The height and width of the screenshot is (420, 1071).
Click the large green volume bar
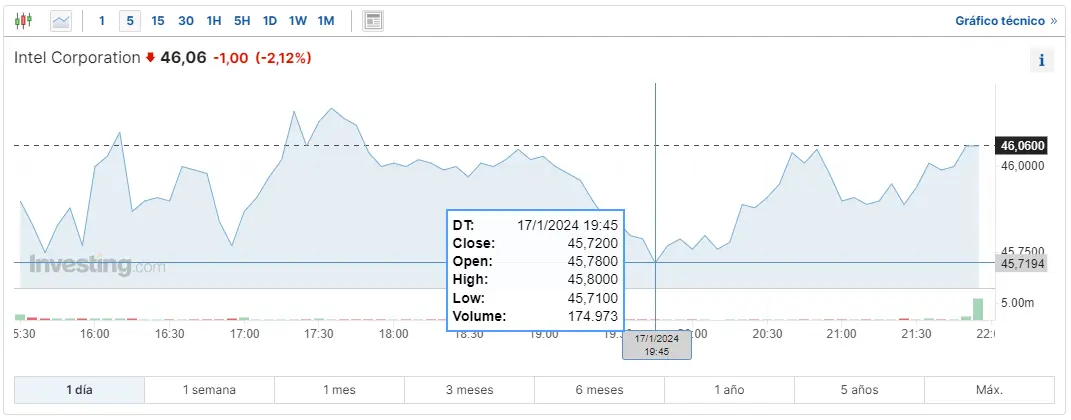pyautogui.click(x=978, y=309)
